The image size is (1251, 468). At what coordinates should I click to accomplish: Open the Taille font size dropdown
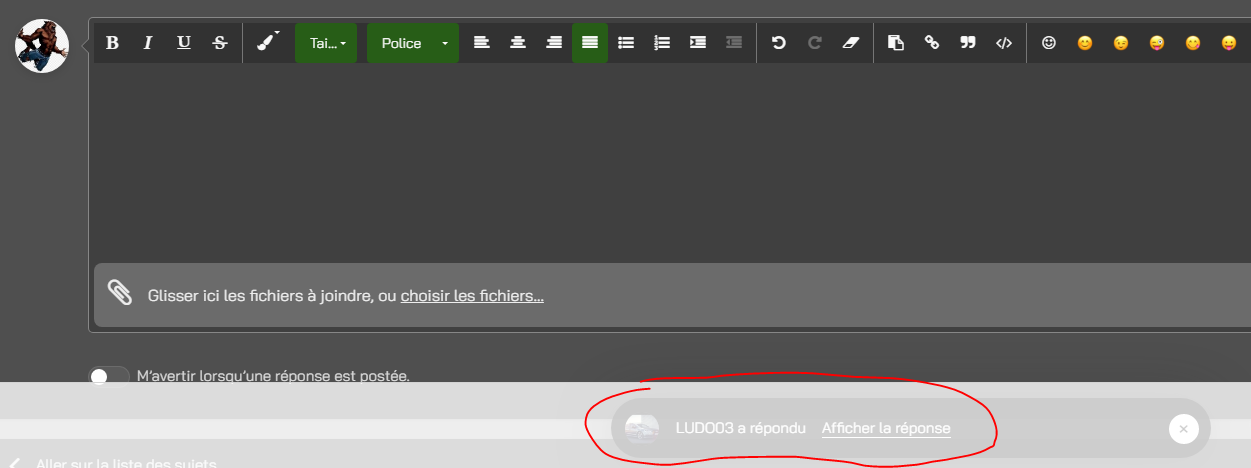pos(326,43)
